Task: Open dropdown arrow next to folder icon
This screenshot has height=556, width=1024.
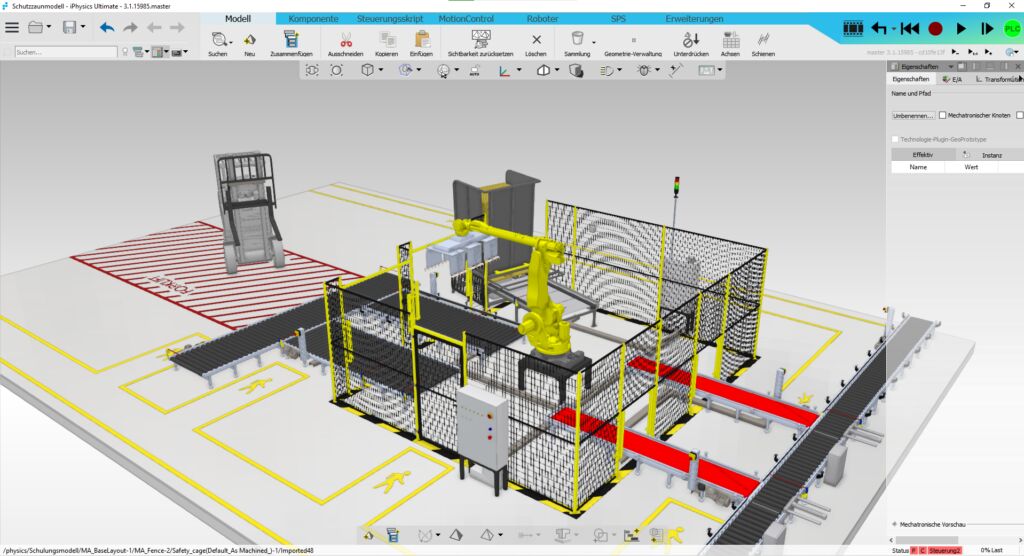Action: coord(50,28)
